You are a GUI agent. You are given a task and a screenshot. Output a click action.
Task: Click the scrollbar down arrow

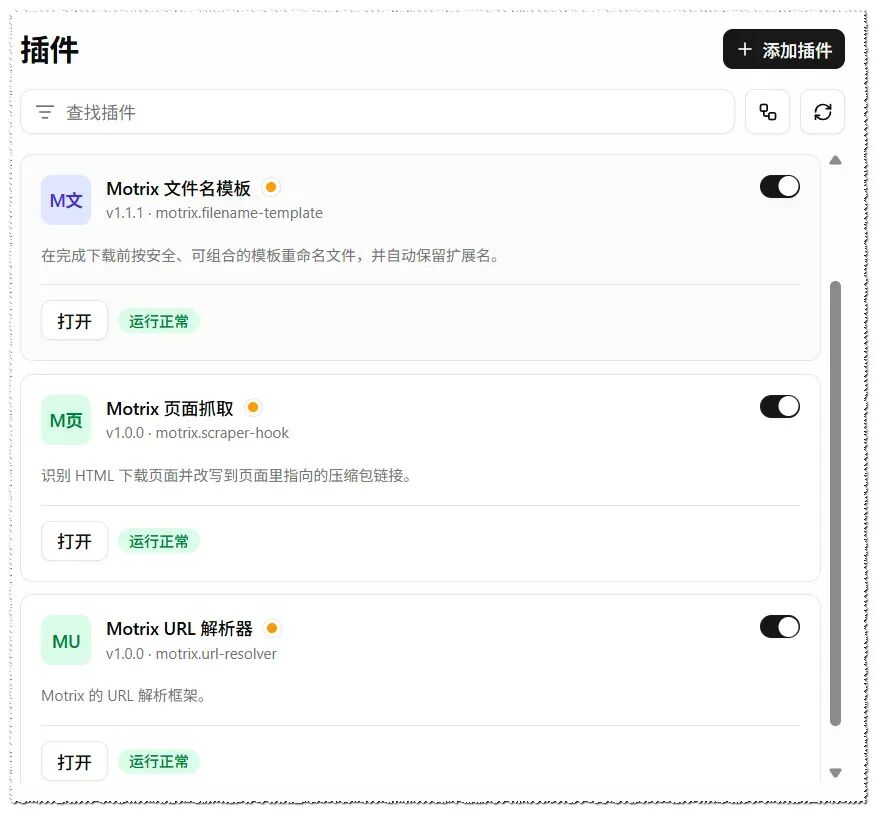[x=836, y=773]
